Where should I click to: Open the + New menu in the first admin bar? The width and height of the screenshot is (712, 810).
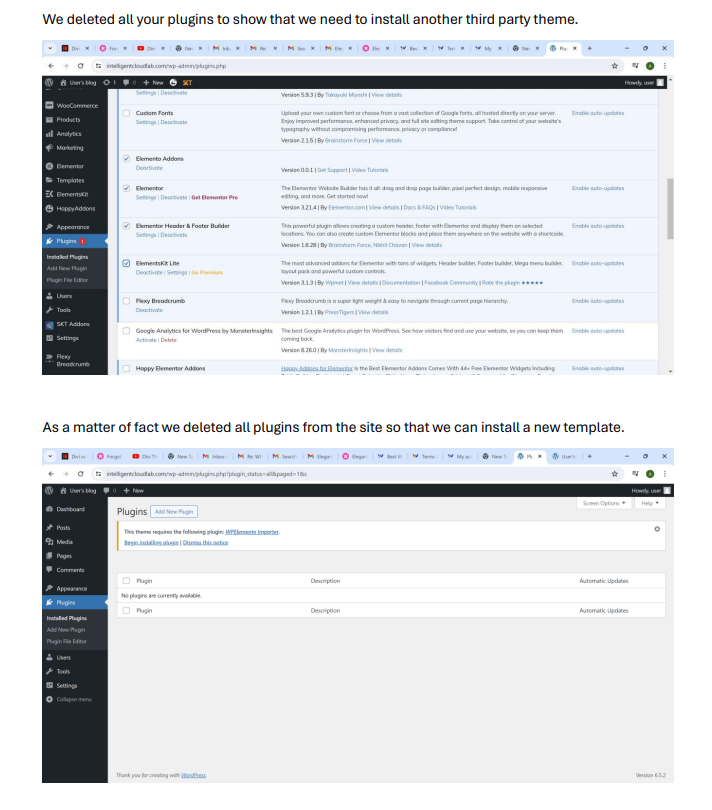coord(153,83)
